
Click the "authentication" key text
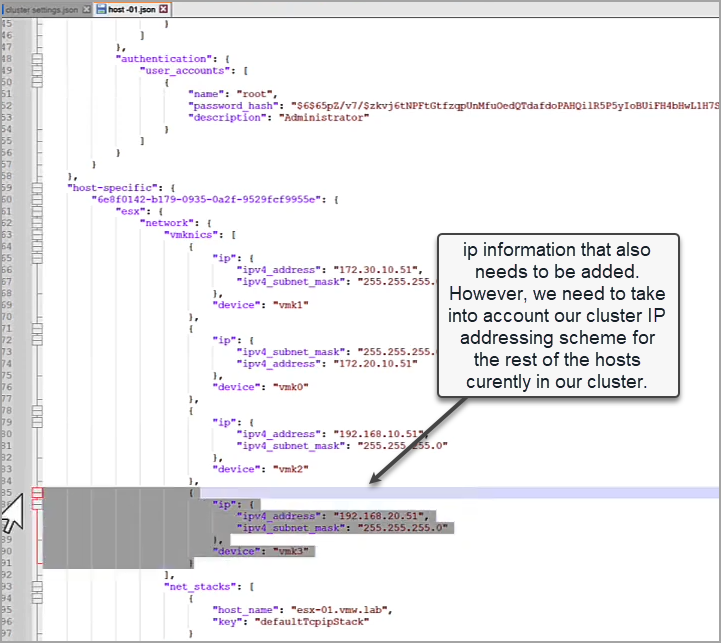point(163,59)
